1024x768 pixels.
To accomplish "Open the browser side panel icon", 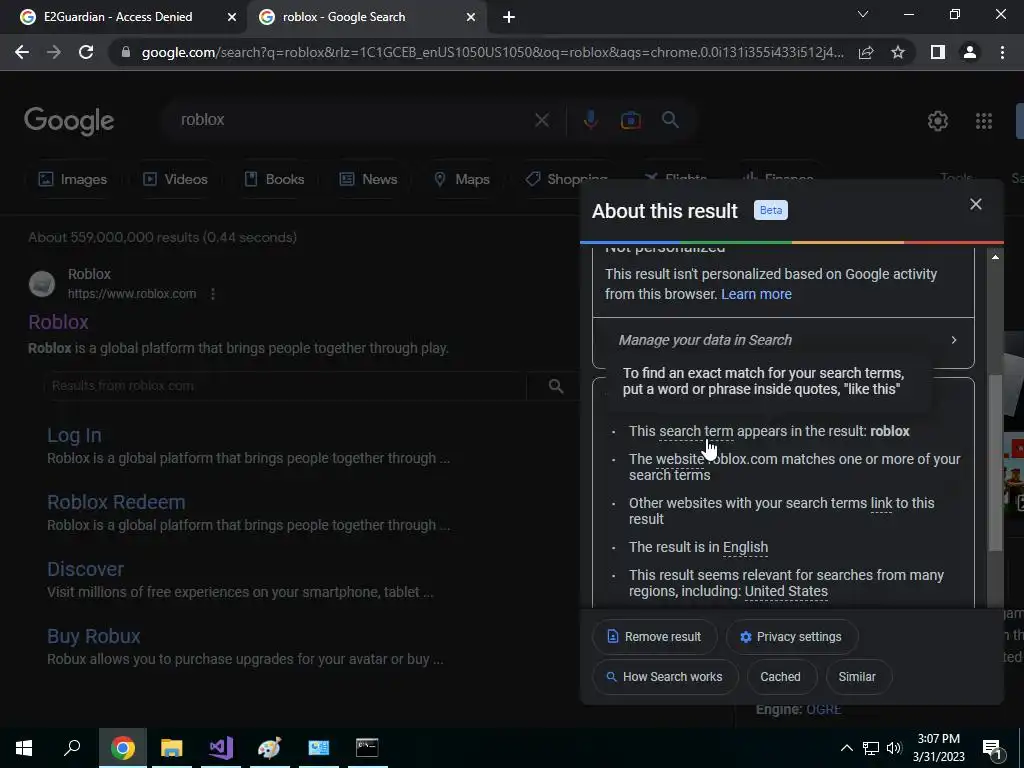I will (938, 52).
